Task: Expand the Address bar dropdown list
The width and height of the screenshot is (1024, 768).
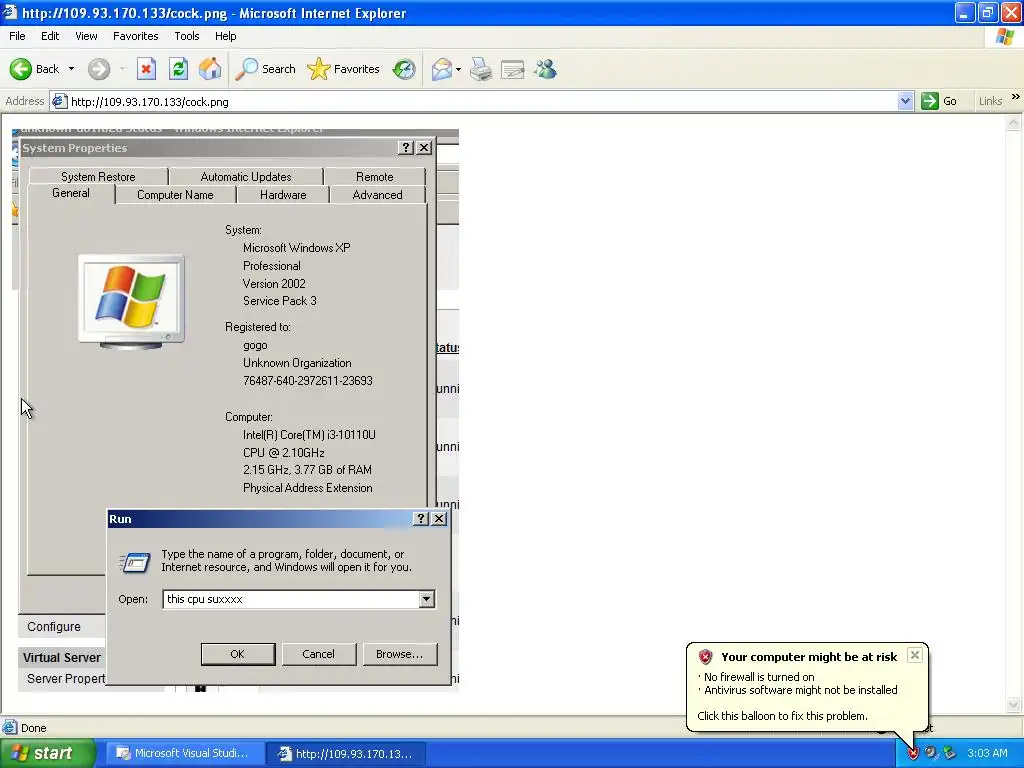Action: click(x=905, y=101)
